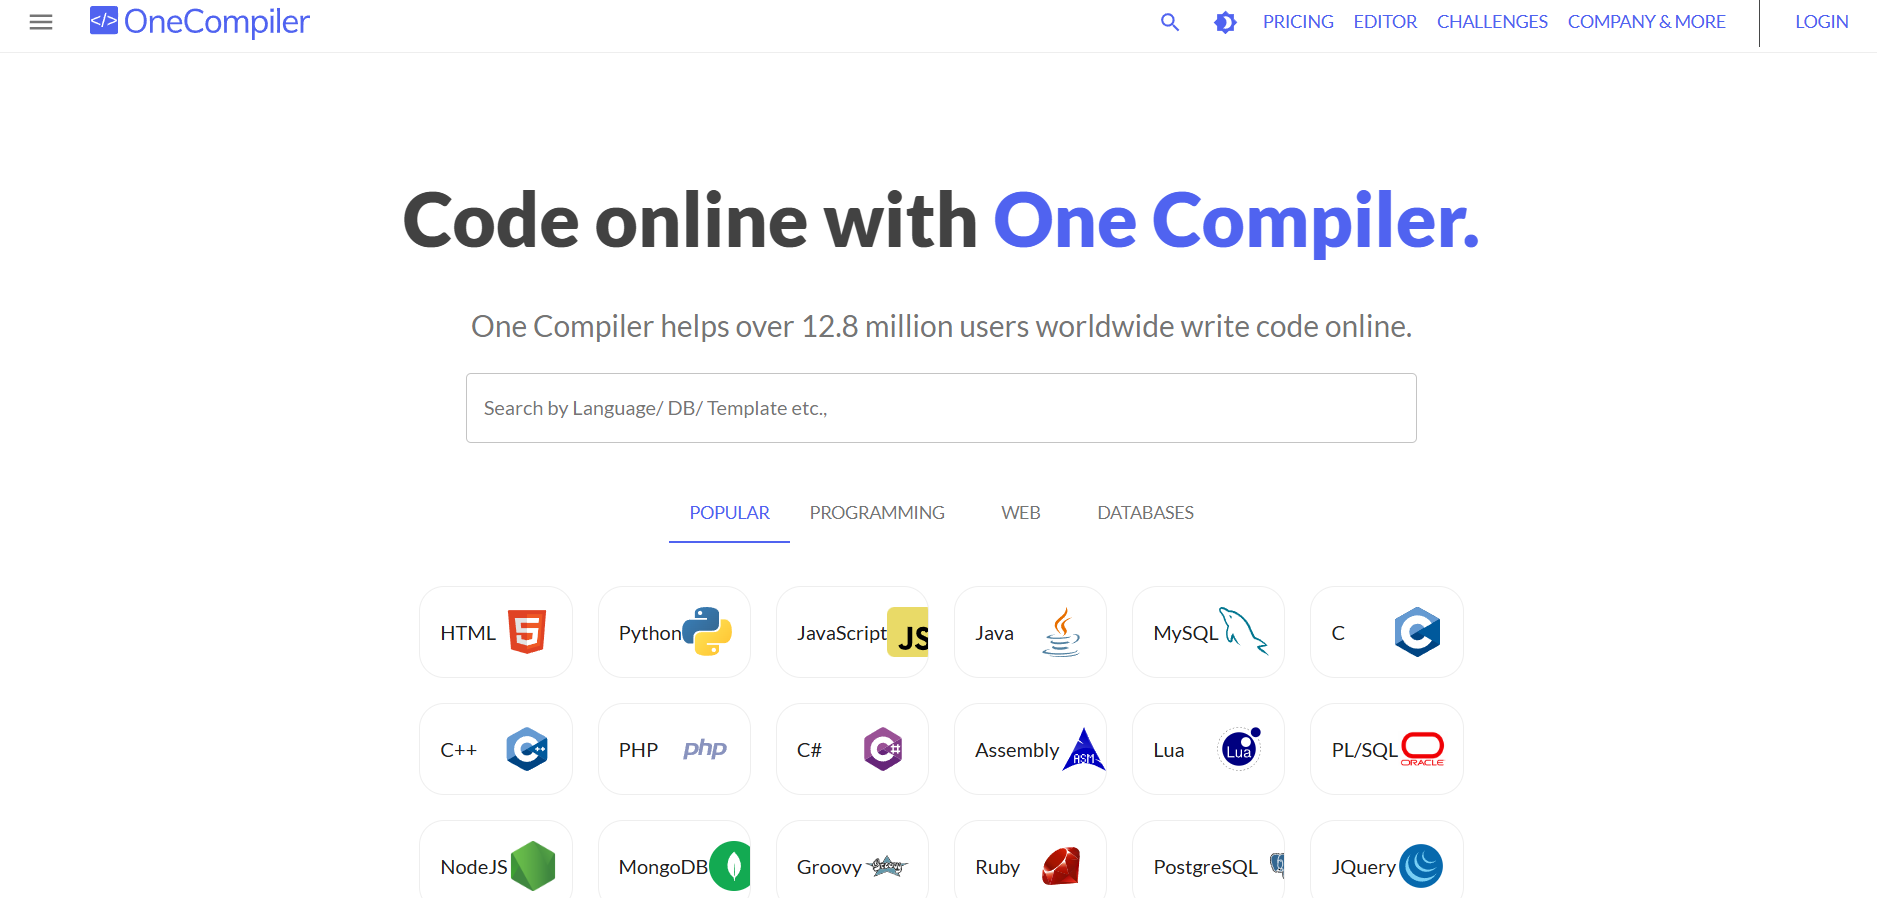1877x898 pixels.
Task: Click the JQuery label text
Action: tap(1364, 867)
